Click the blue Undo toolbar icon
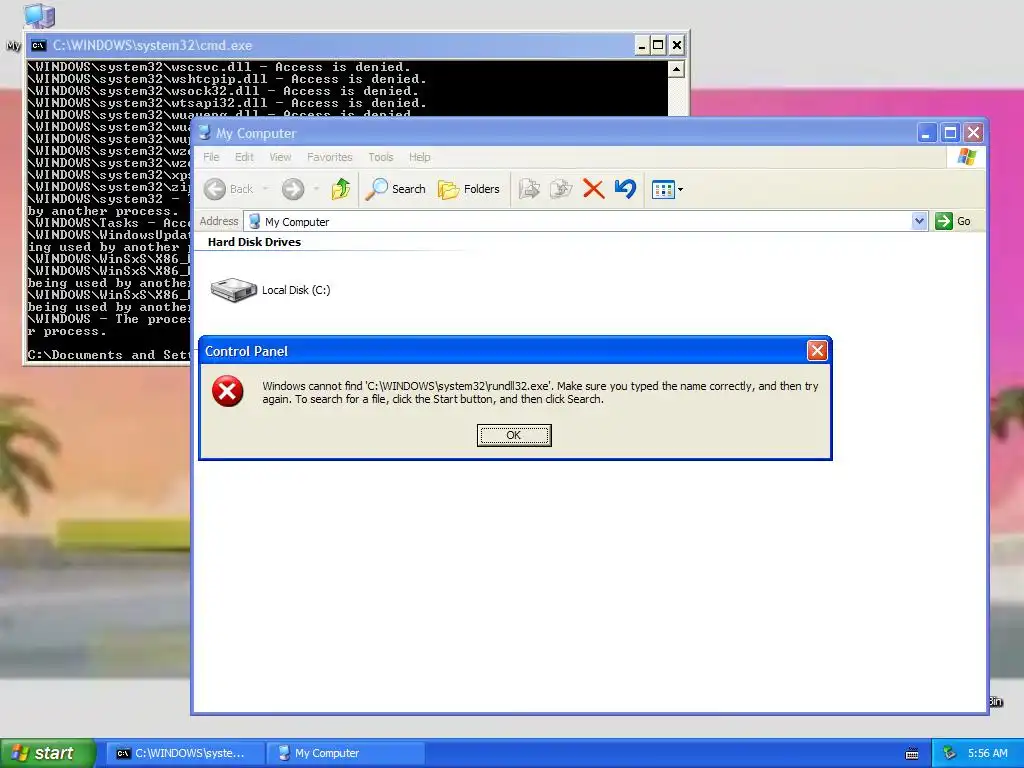 625,189
